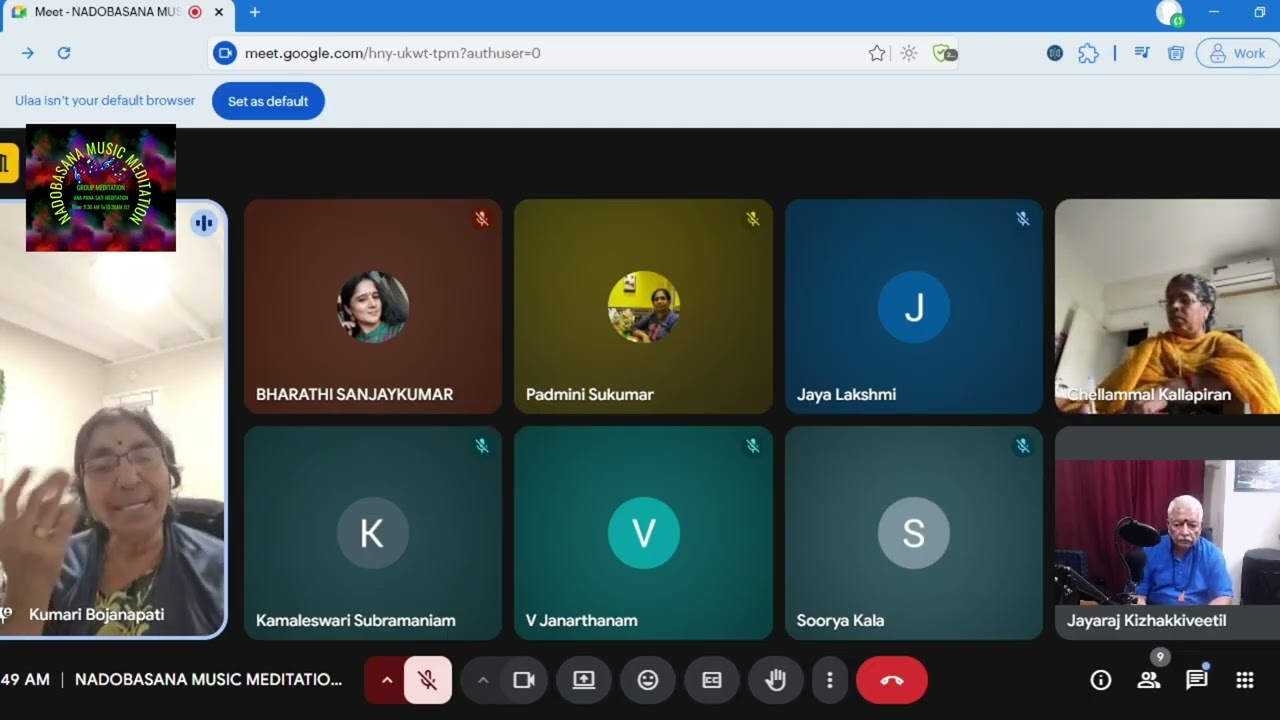Click the Padmini Sukumar name label

[589, 395]
